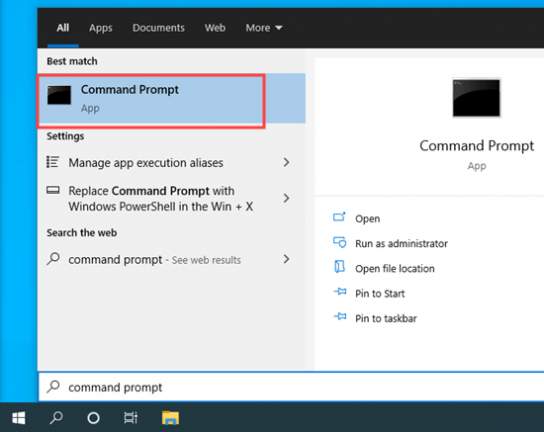Launch File Explorer from the taskbar

pos(170,418)
